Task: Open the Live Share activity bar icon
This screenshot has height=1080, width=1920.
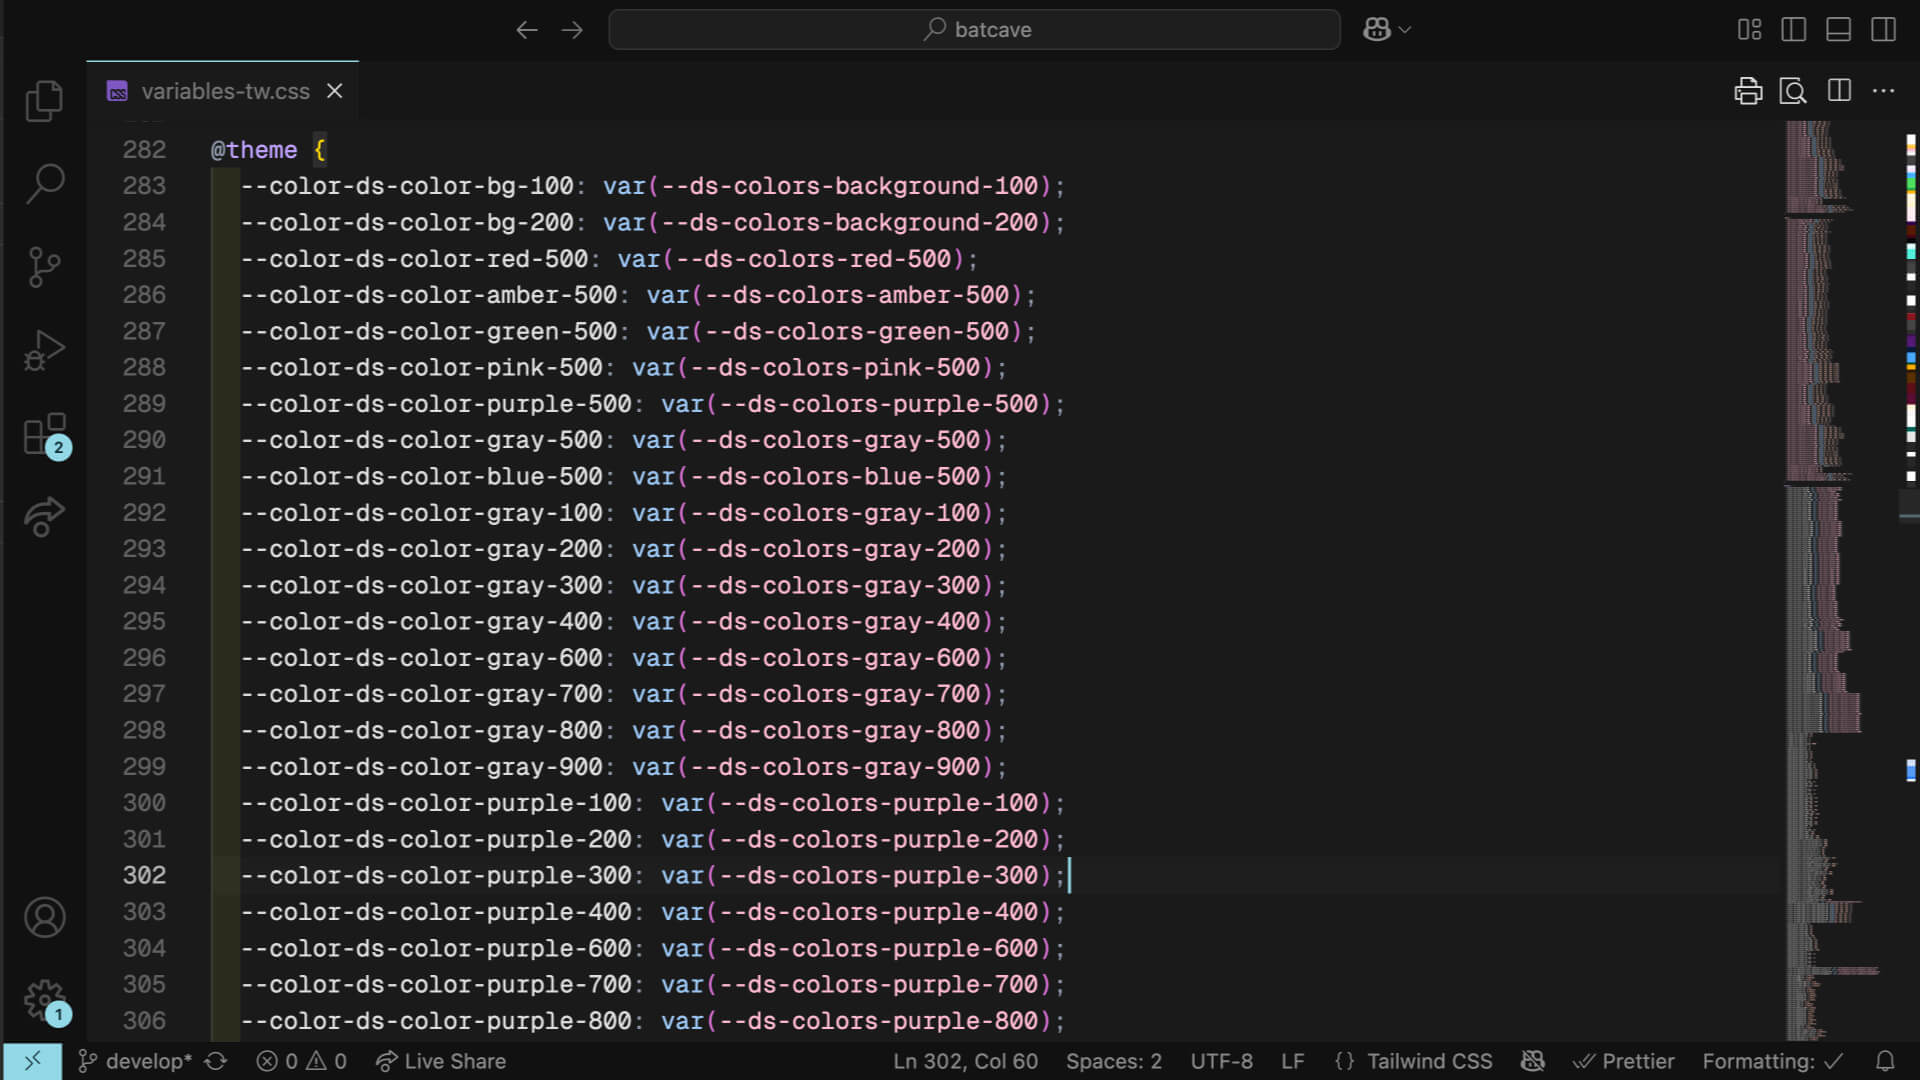Action: click(x=44, y=517)
